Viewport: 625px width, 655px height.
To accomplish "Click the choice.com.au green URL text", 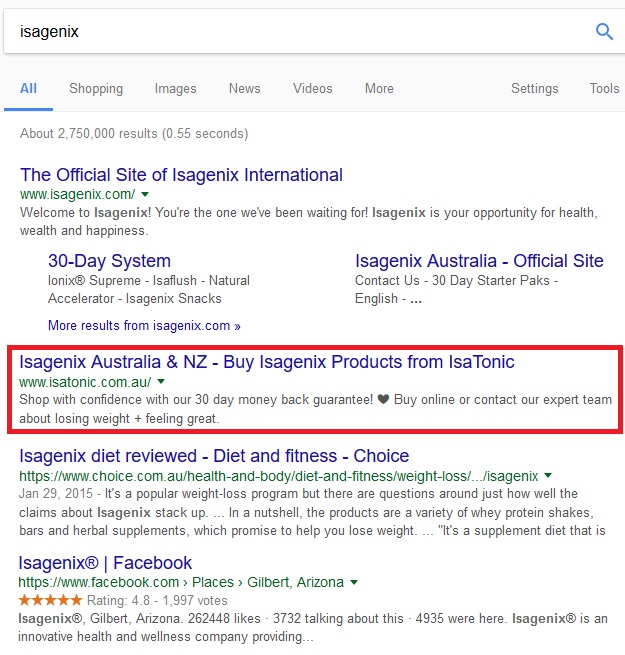I will [279, 476].
